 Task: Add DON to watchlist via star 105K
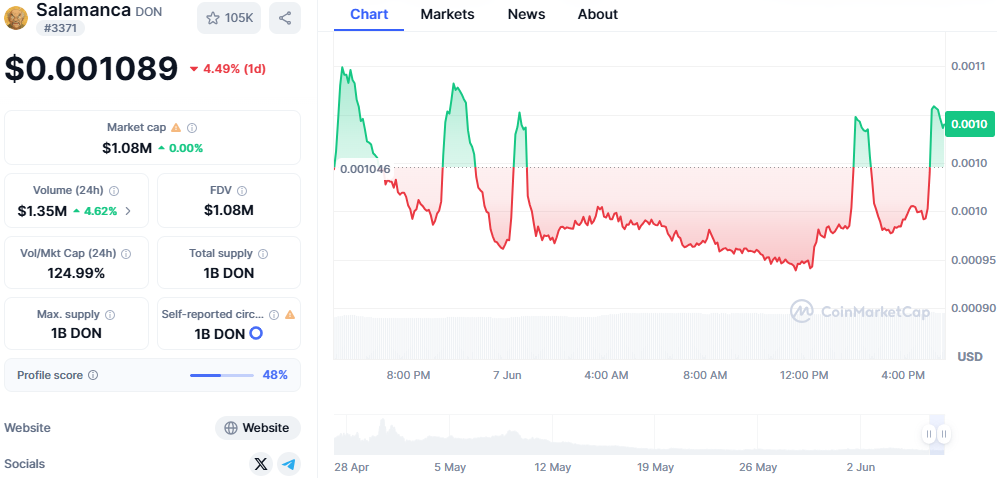pyautogui.click(x=229, y=18)
